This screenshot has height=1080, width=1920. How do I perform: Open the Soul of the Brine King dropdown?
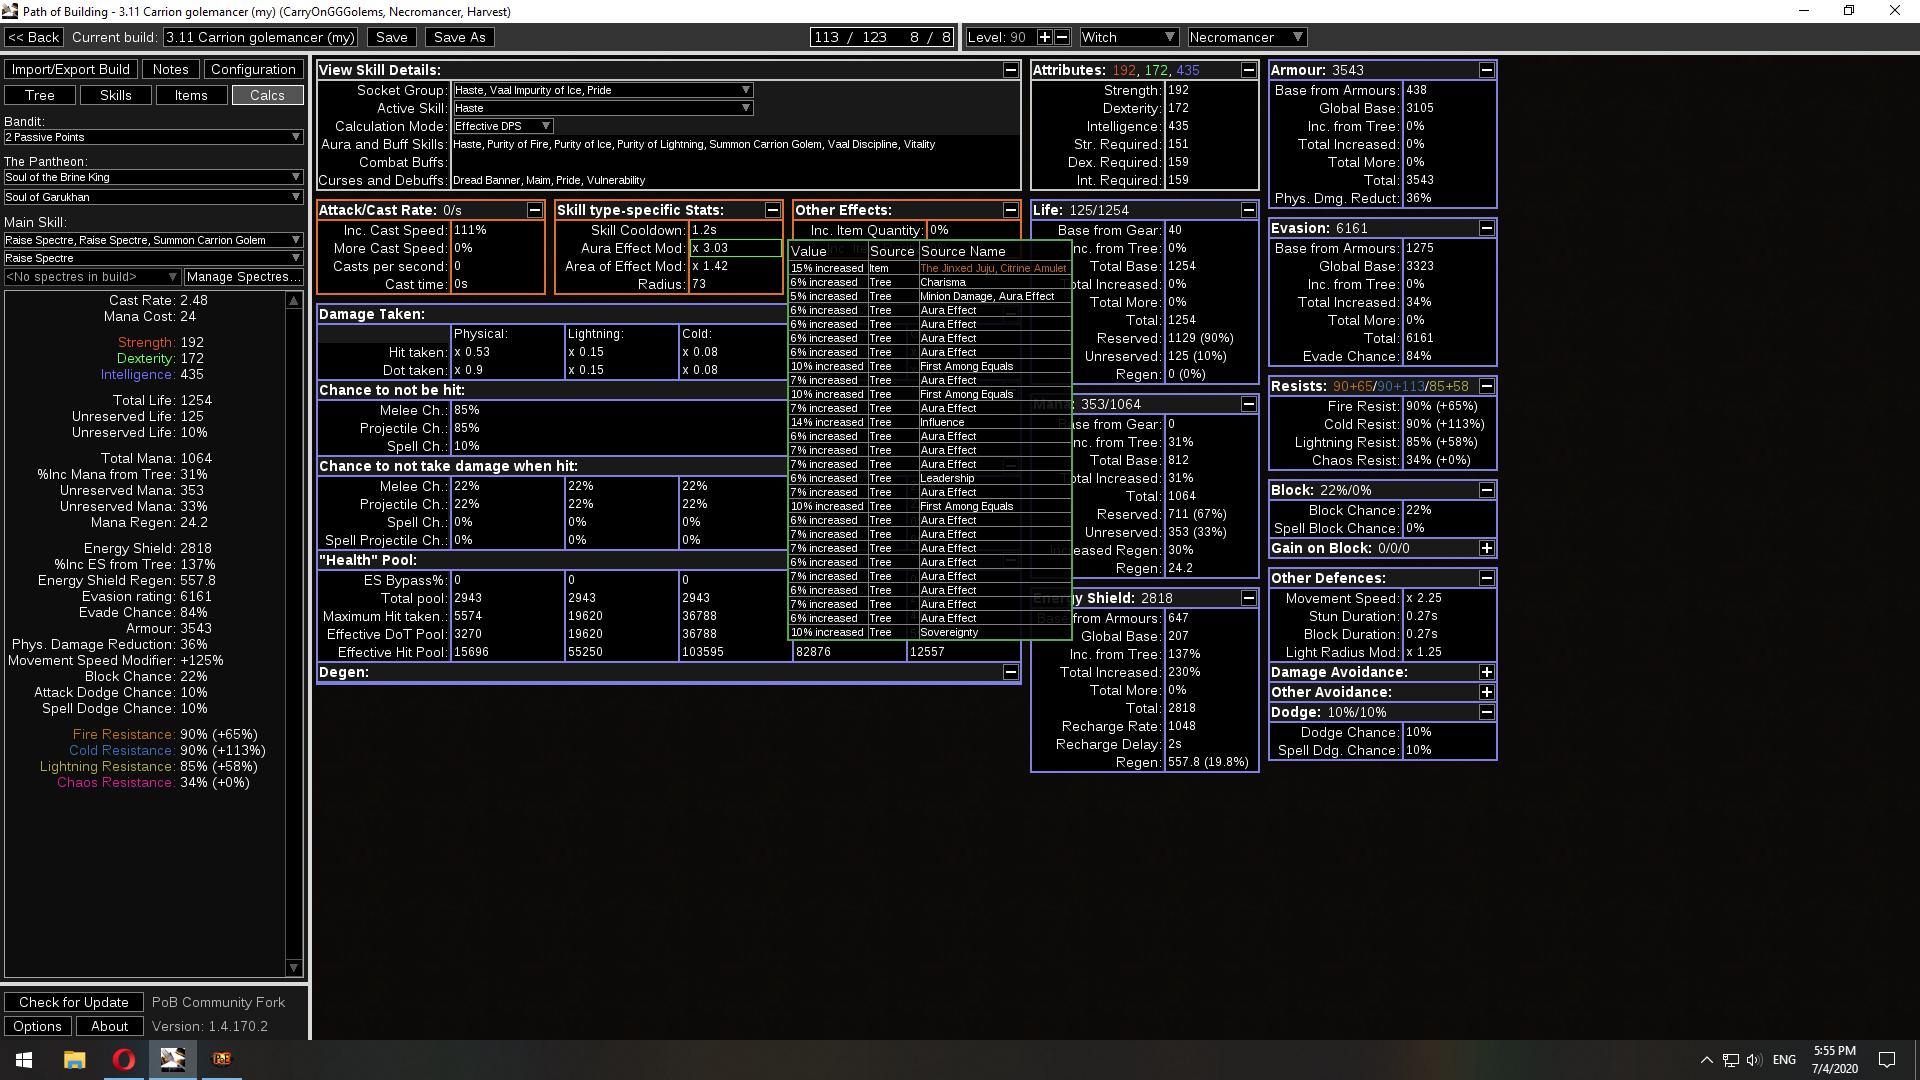click(153, 177)
